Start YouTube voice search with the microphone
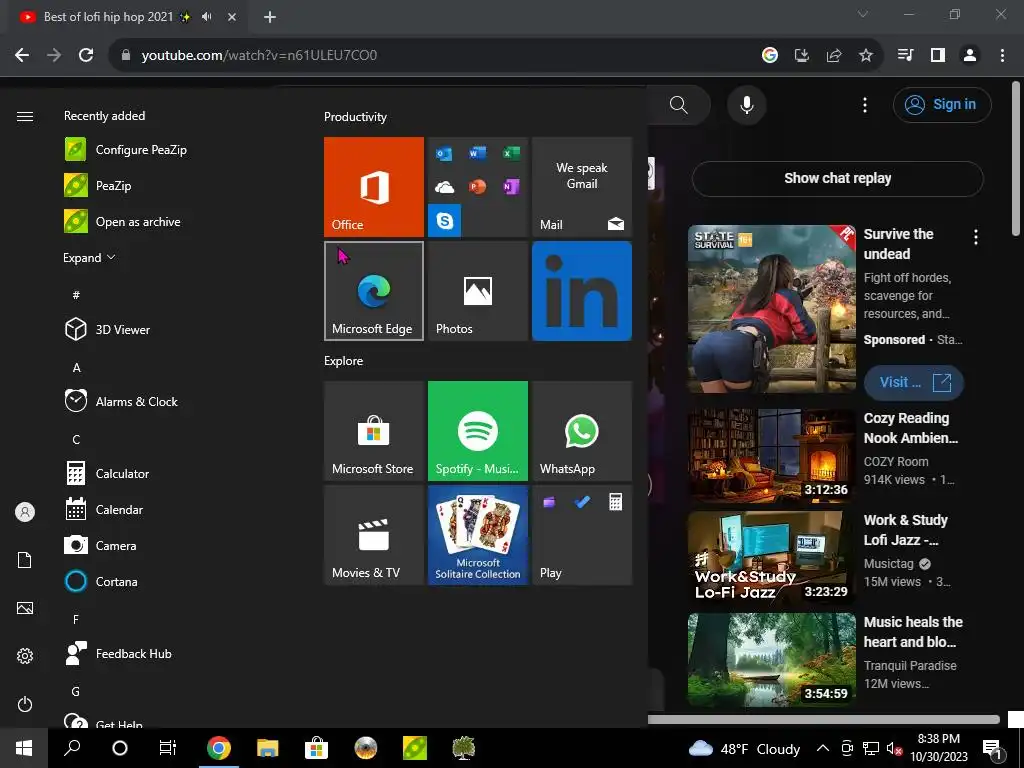Screen dimensions: 1024x768 [746, 104]
